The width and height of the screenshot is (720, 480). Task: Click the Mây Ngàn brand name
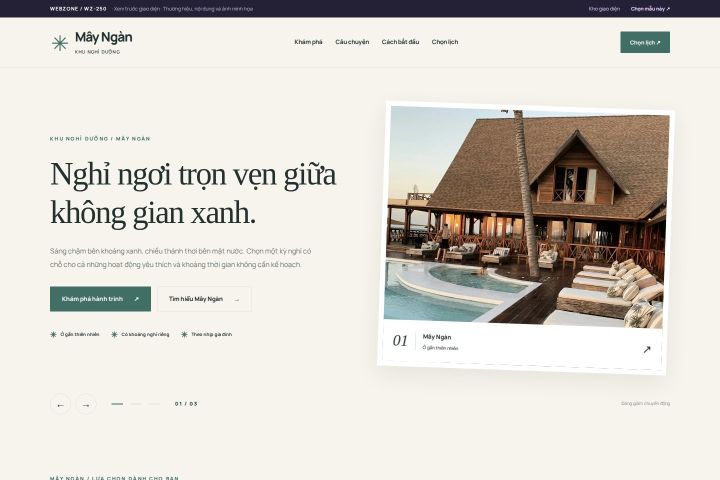pyautogui.click(x=103, y=37)
